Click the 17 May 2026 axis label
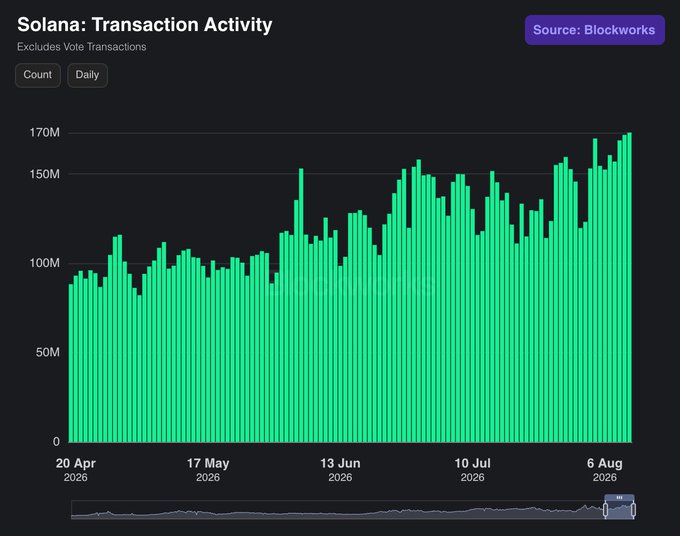Image resolution: width=680 pixels, height=536 pixels. click(208, 470)
